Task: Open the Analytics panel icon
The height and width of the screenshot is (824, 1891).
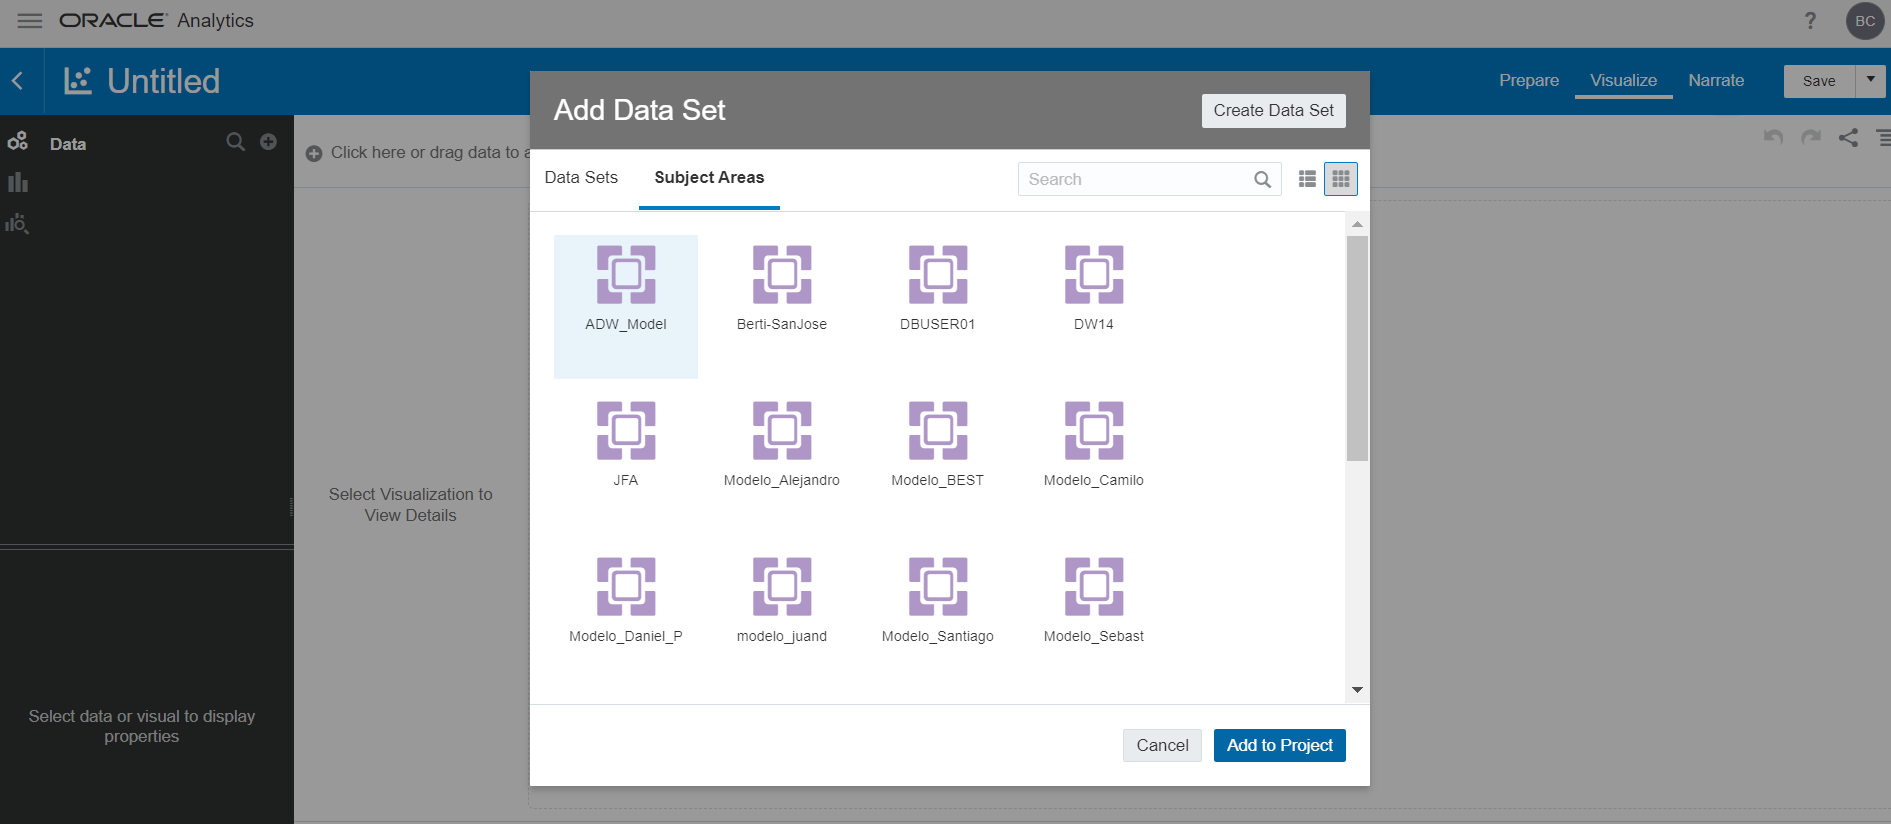Action: click(17, 223)
